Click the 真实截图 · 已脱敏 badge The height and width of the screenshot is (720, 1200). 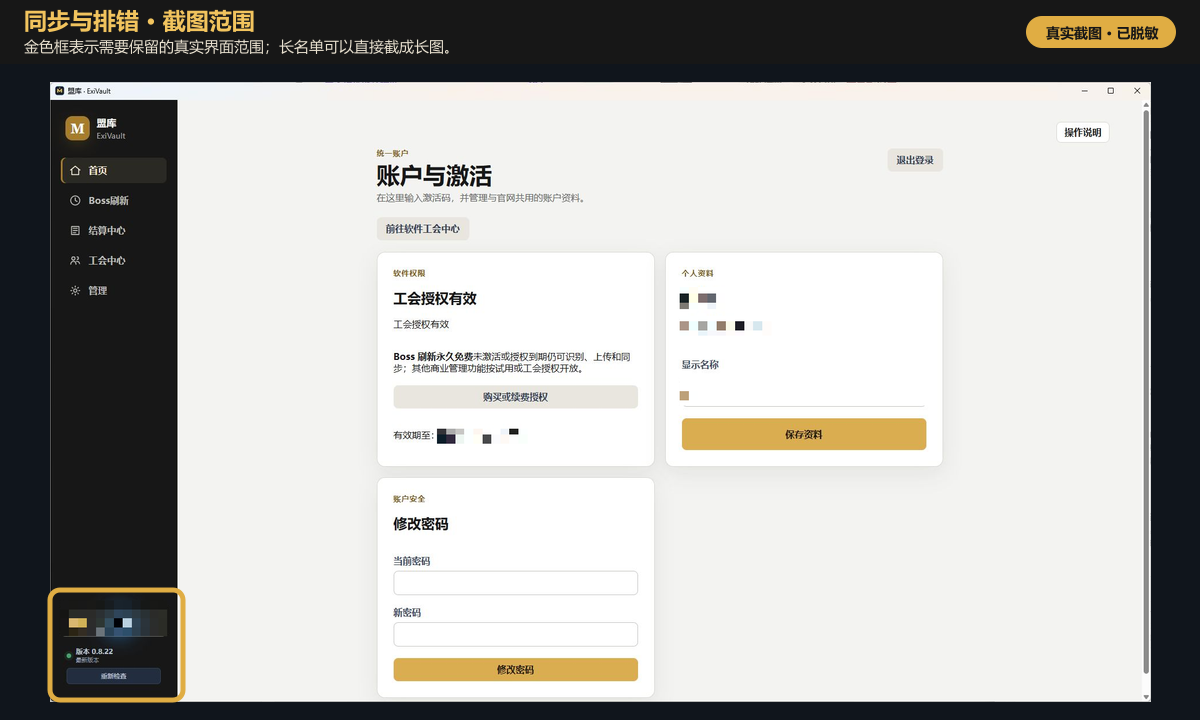pos(1101,33)
